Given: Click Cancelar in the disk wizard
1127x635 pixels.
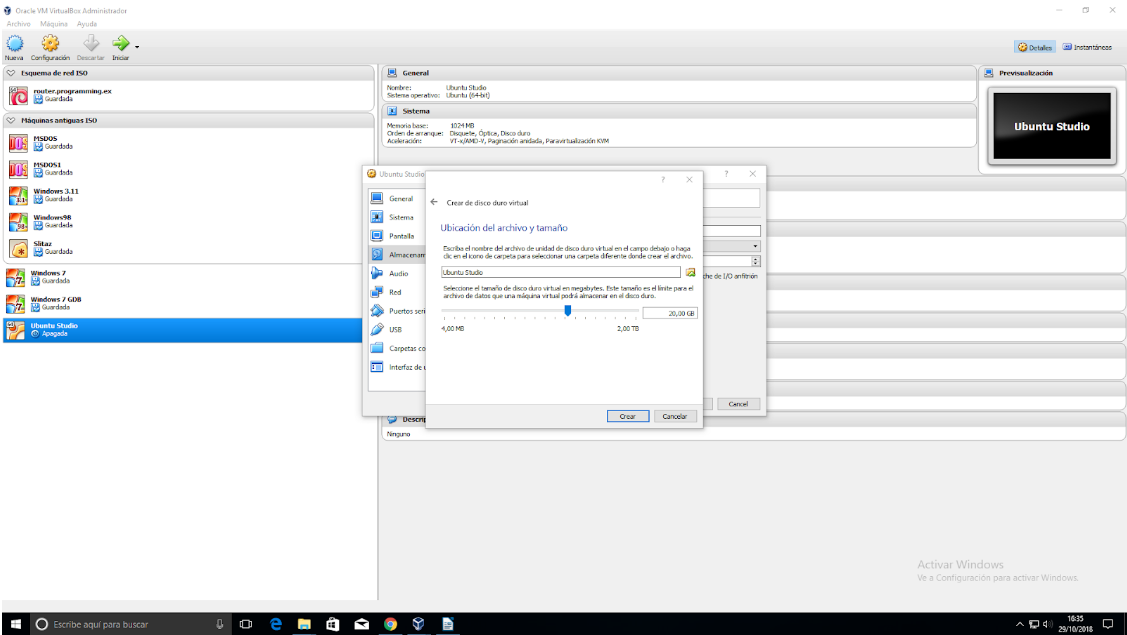Looking at the screenshot, I should (x=676, y=416).
